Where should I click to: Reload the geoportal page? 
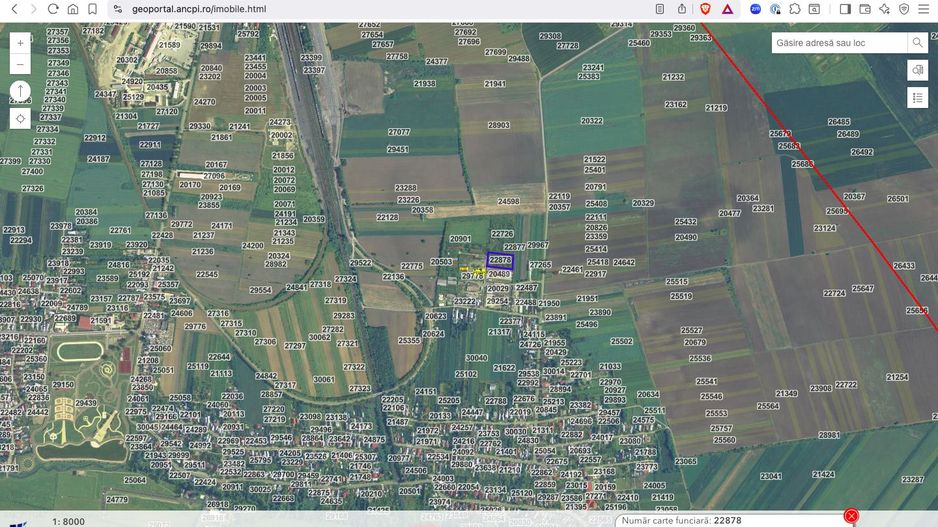click(x=53, y=9)
